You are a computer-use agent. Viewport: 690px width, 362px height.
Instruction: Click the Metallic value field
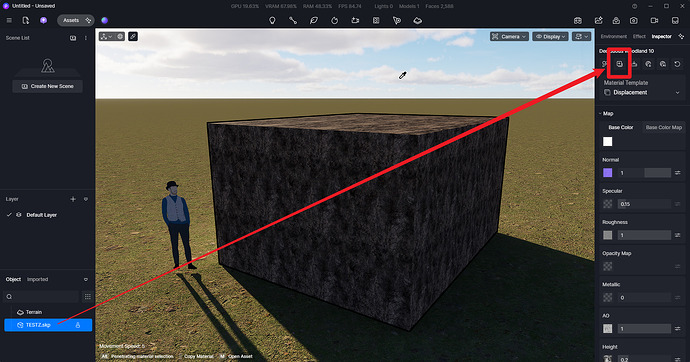644,298
